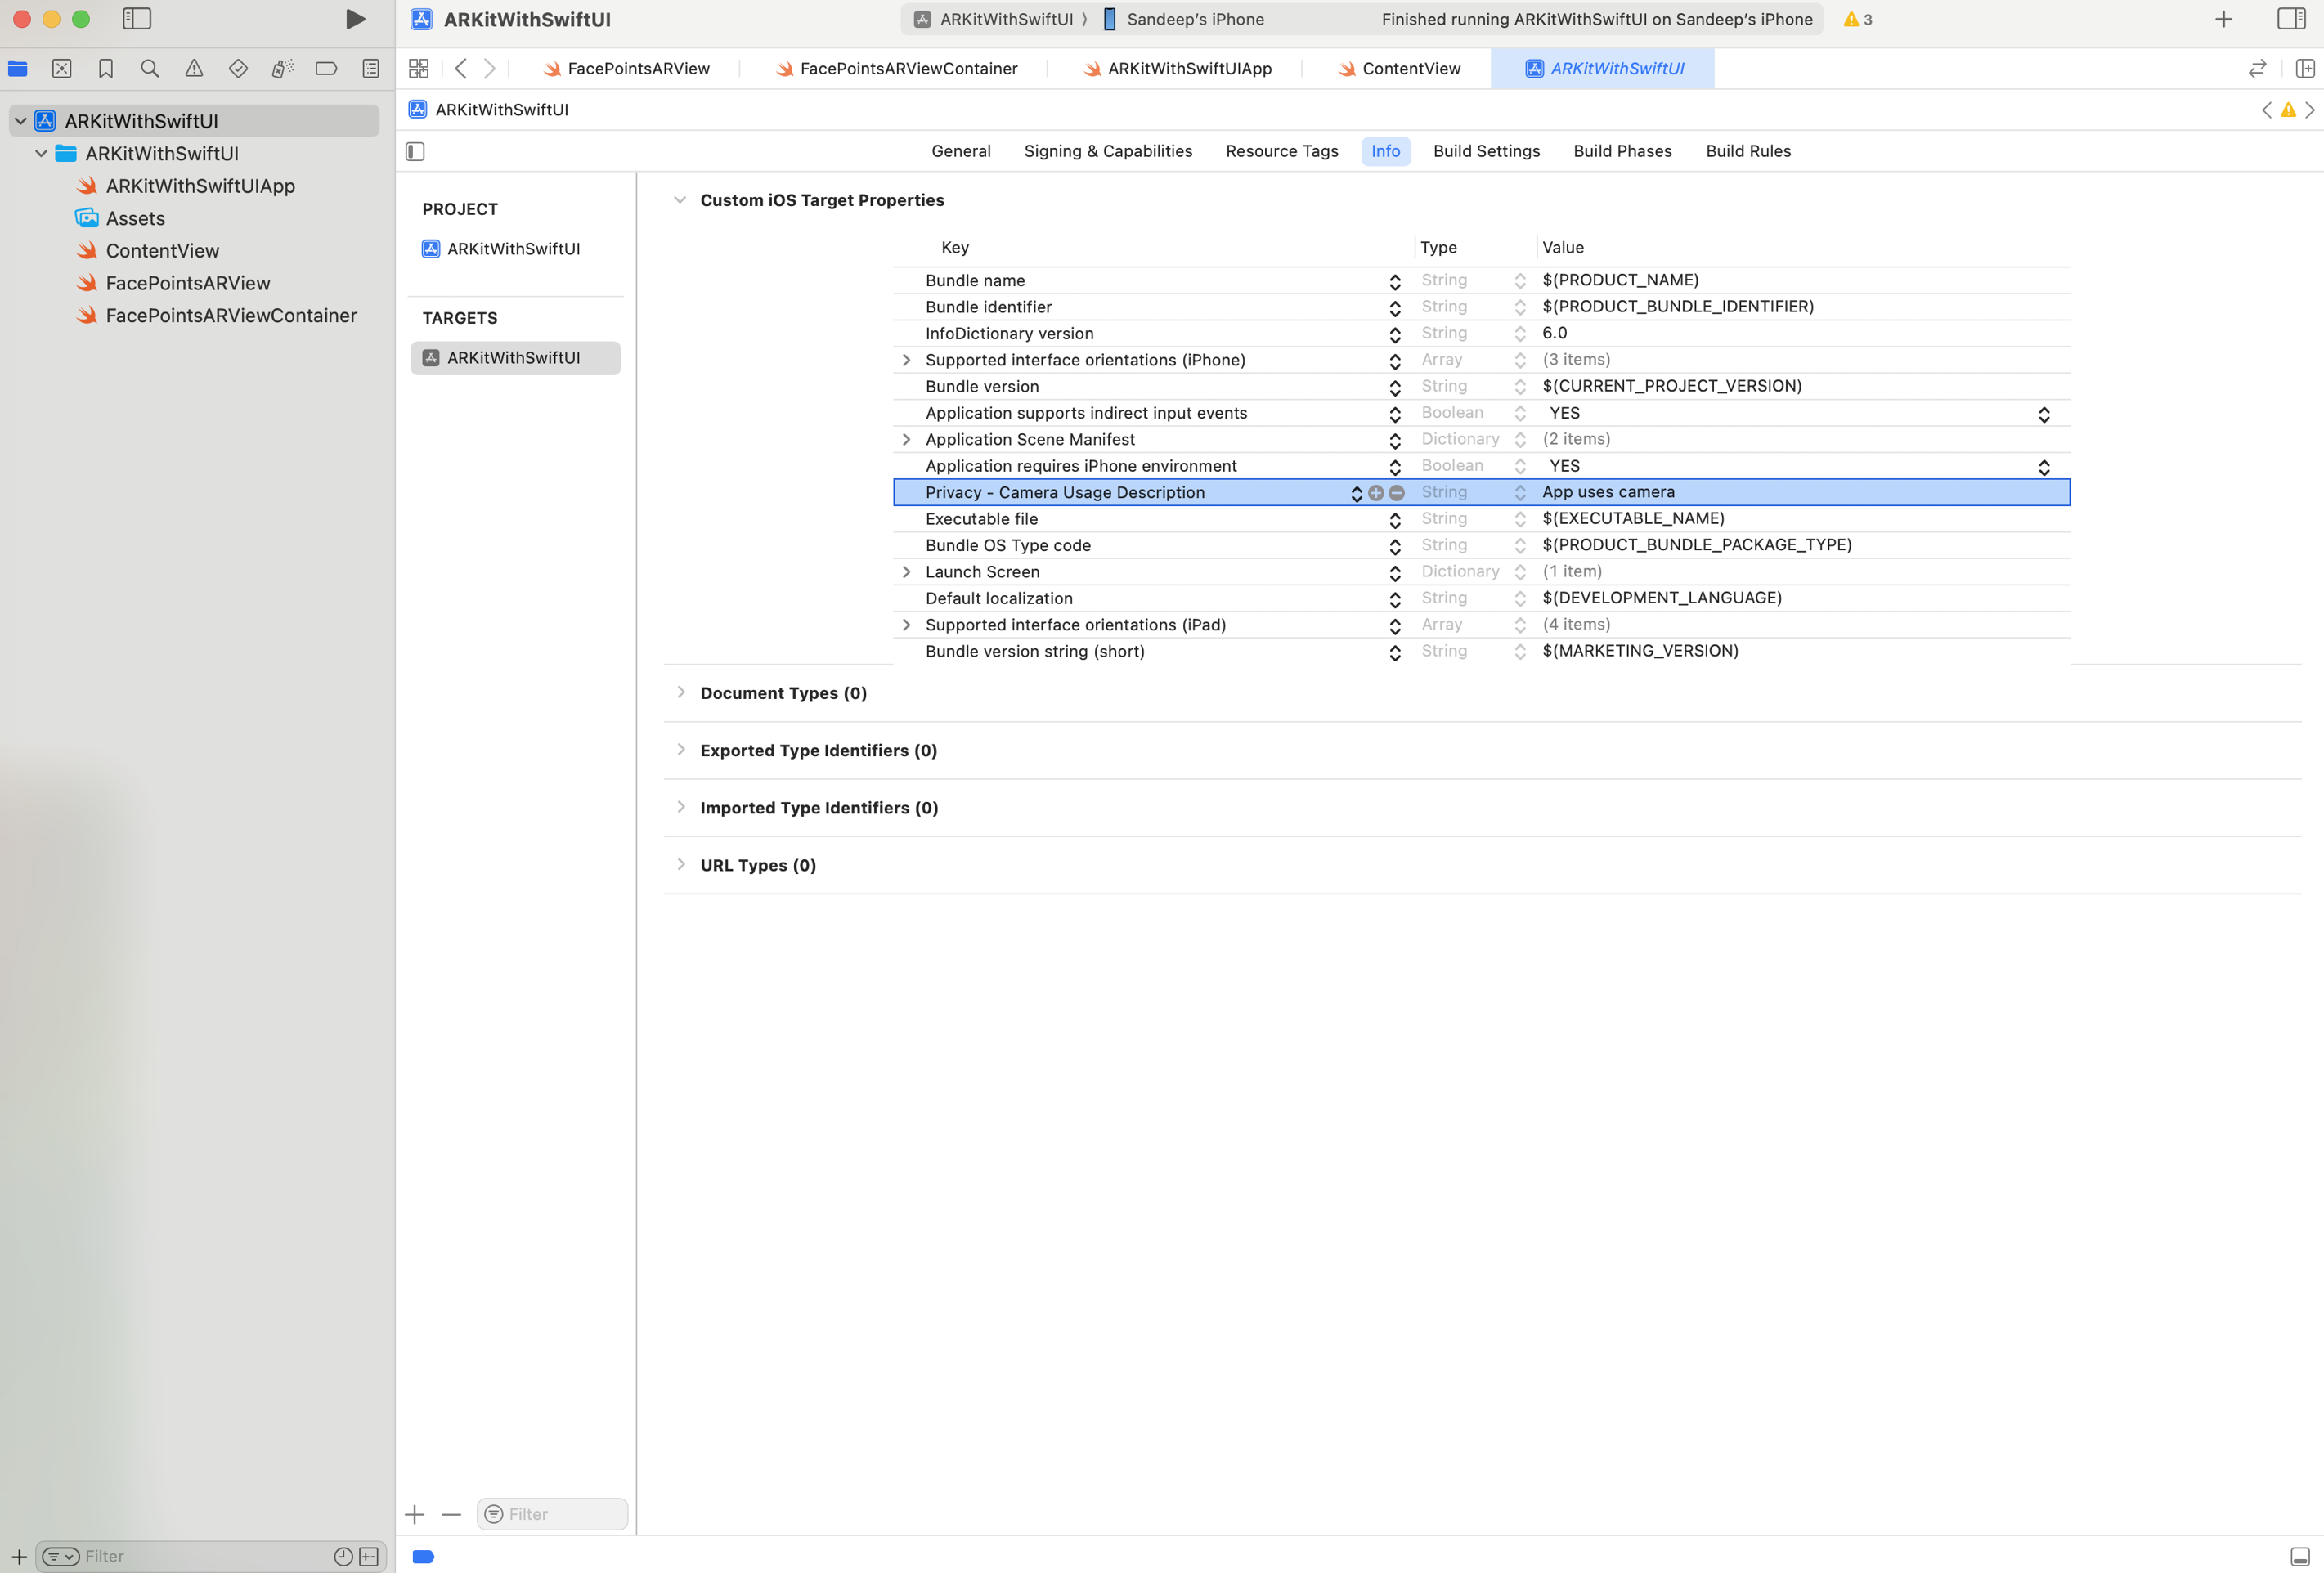
Task: Remove the Camera Usage Description row
Action: (1397, 493)
